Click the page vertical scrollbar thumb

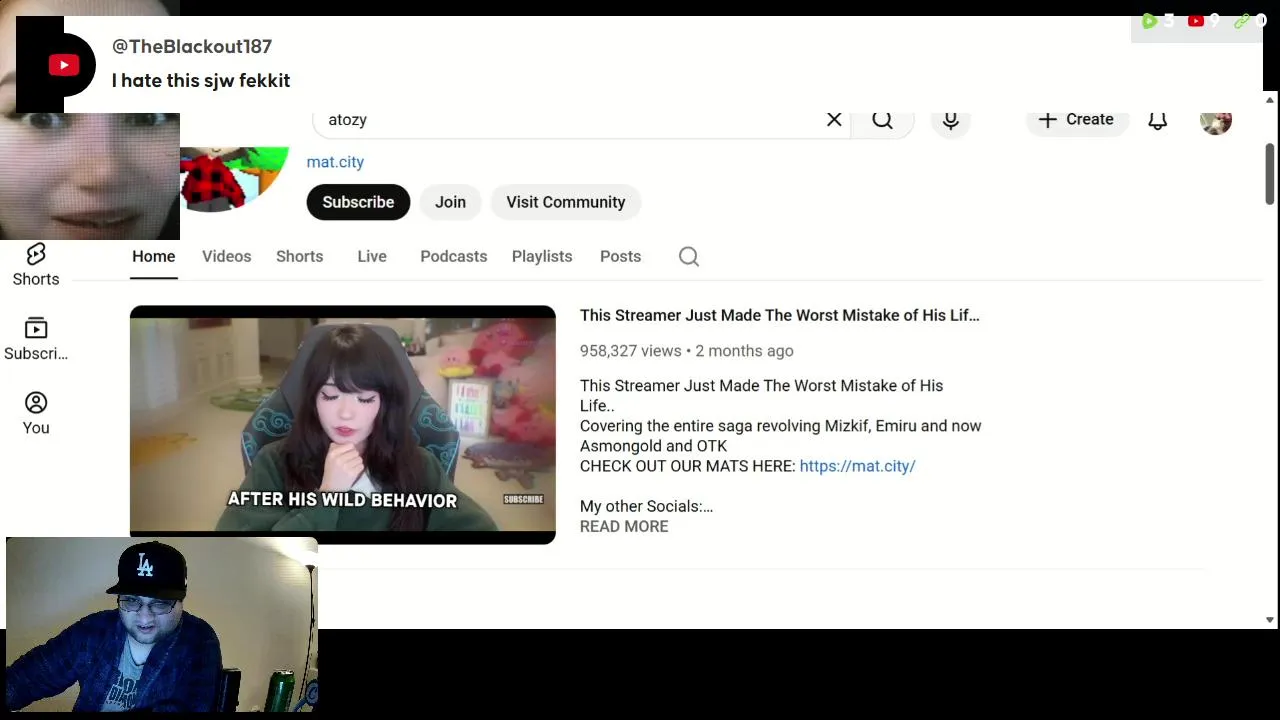click(x=1270, y=172)
